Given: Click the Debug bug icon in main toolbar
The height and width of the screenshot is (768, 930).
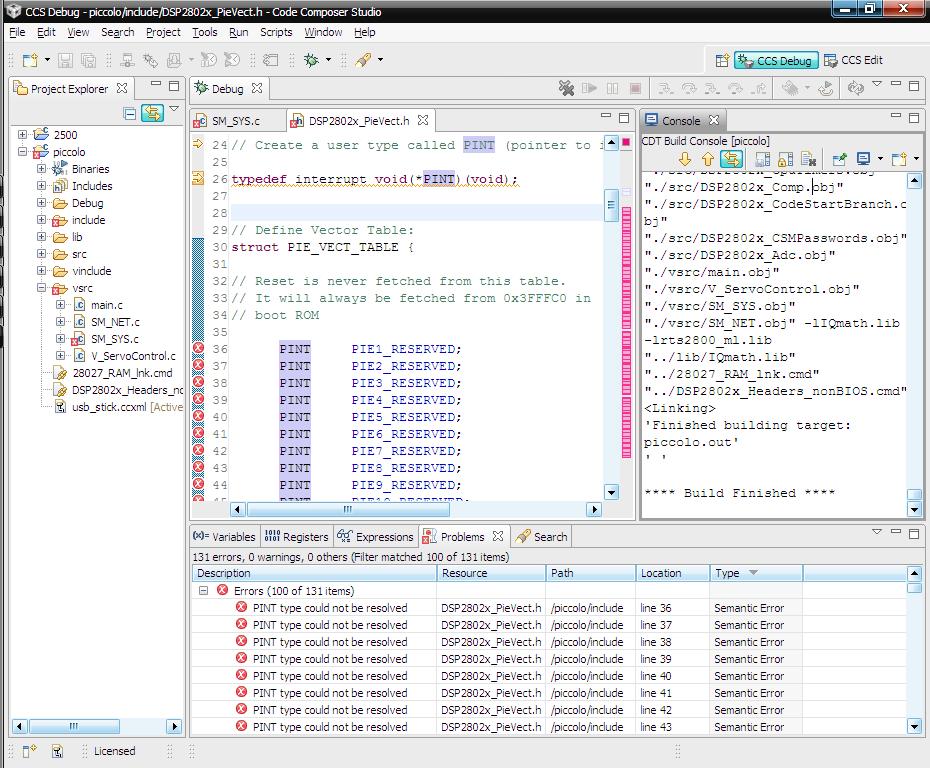Looking at the screenshot, I should coord(312,60).
